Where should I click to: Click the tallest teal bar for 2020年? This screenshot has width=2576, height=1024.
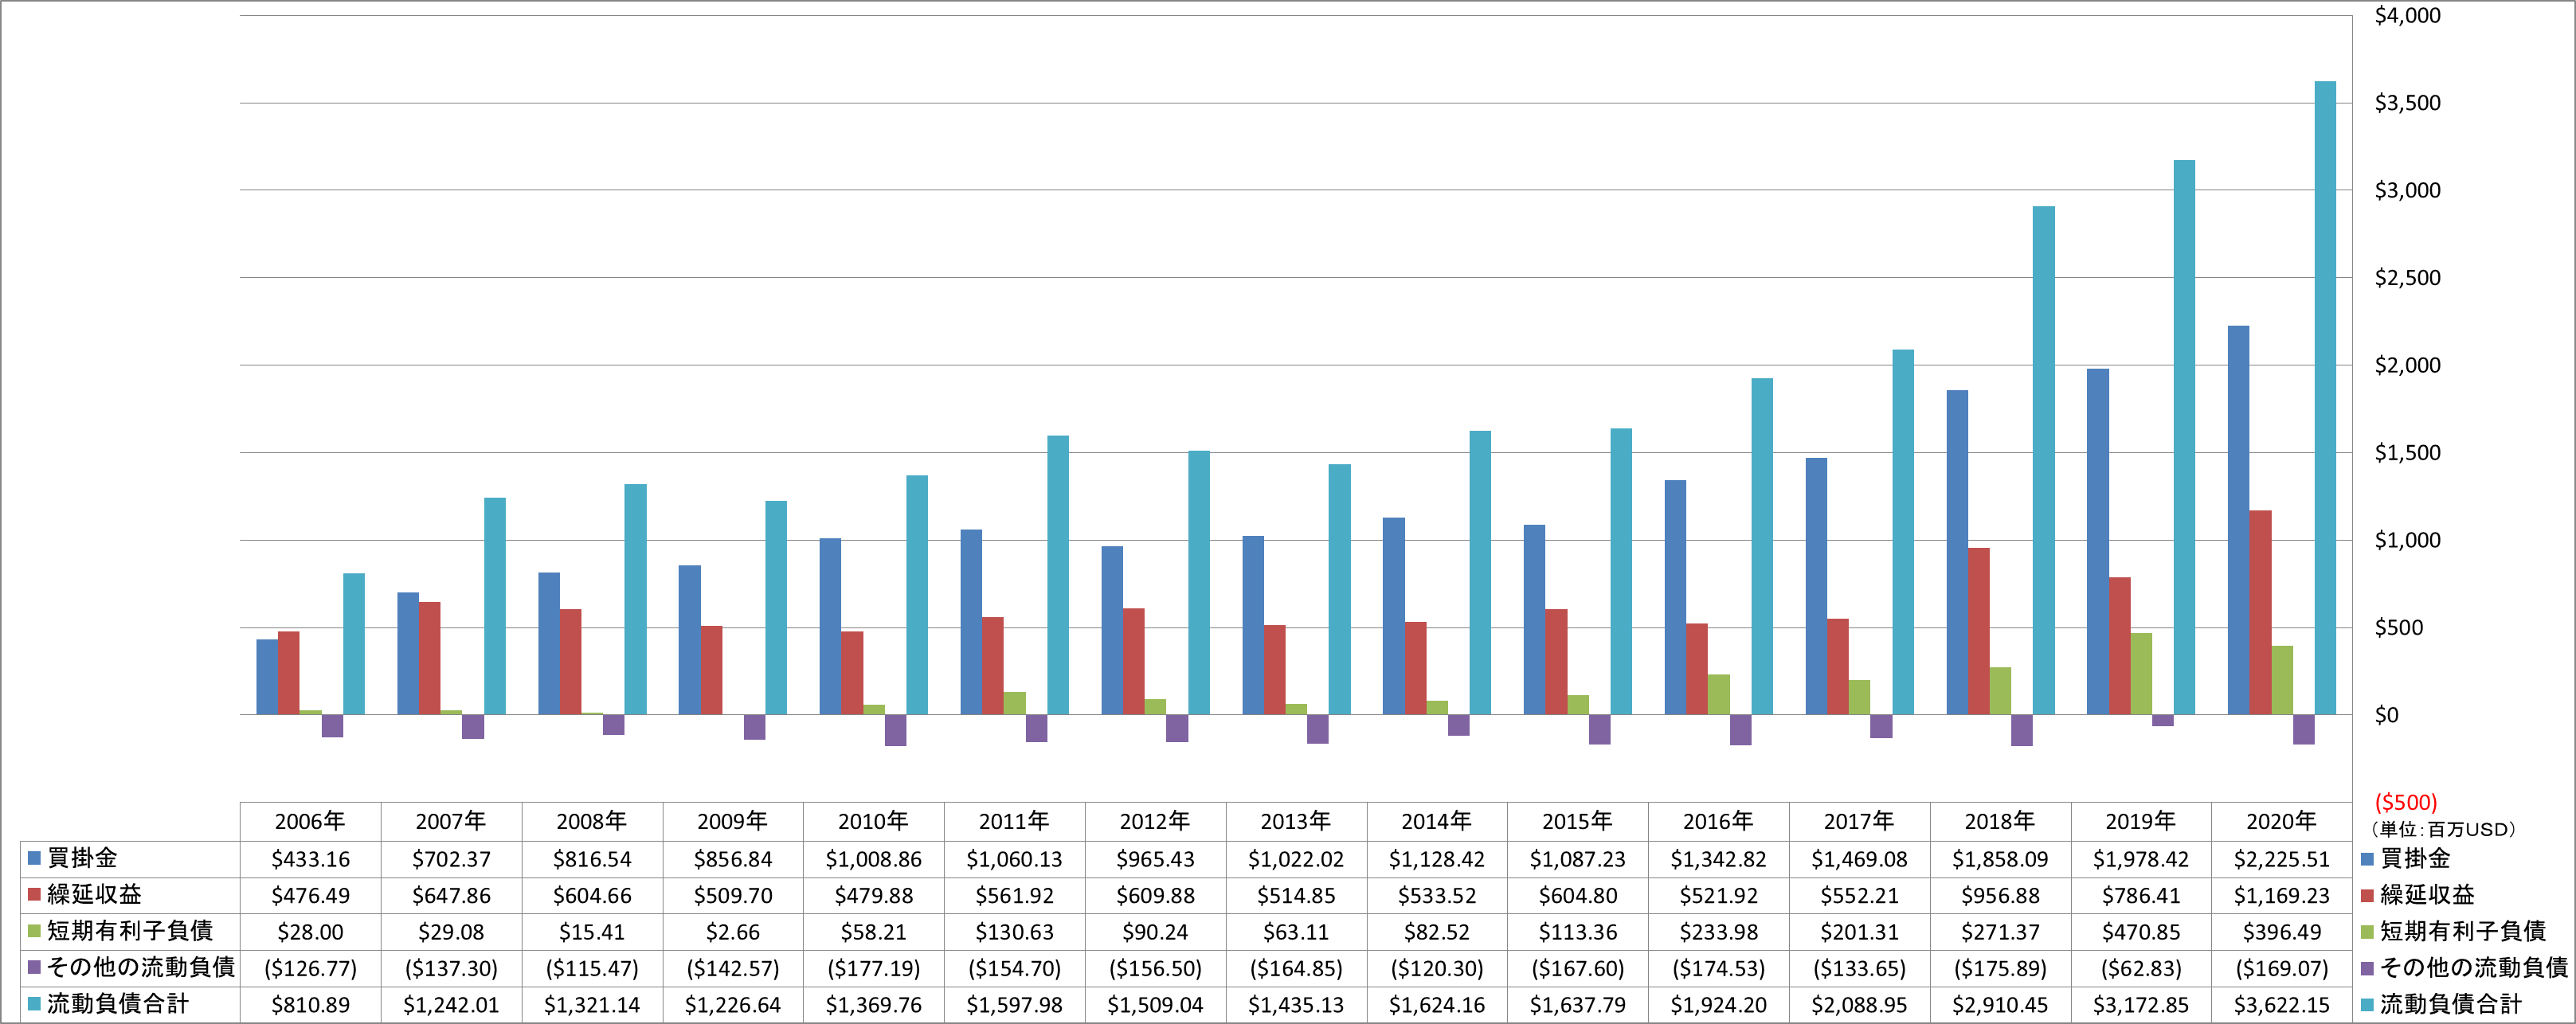point(2325,398)
